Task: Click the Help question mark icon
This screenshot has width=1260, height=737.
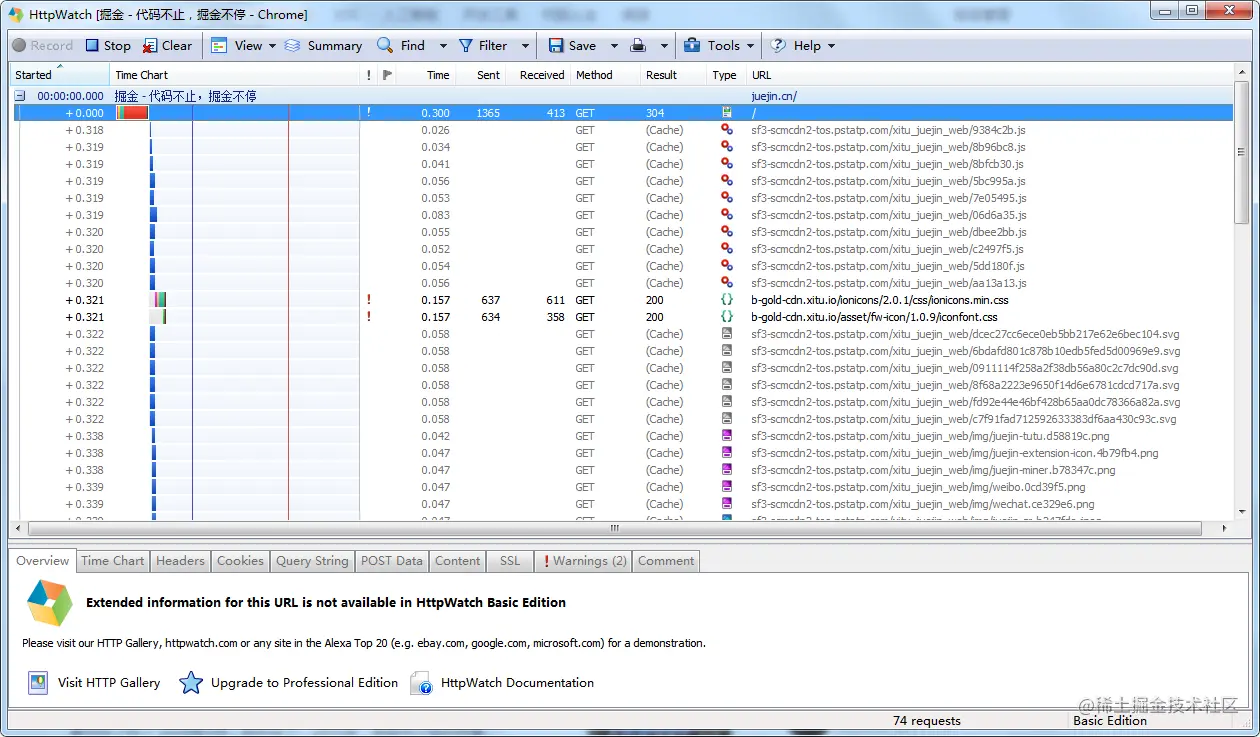Action: (779, 45)
